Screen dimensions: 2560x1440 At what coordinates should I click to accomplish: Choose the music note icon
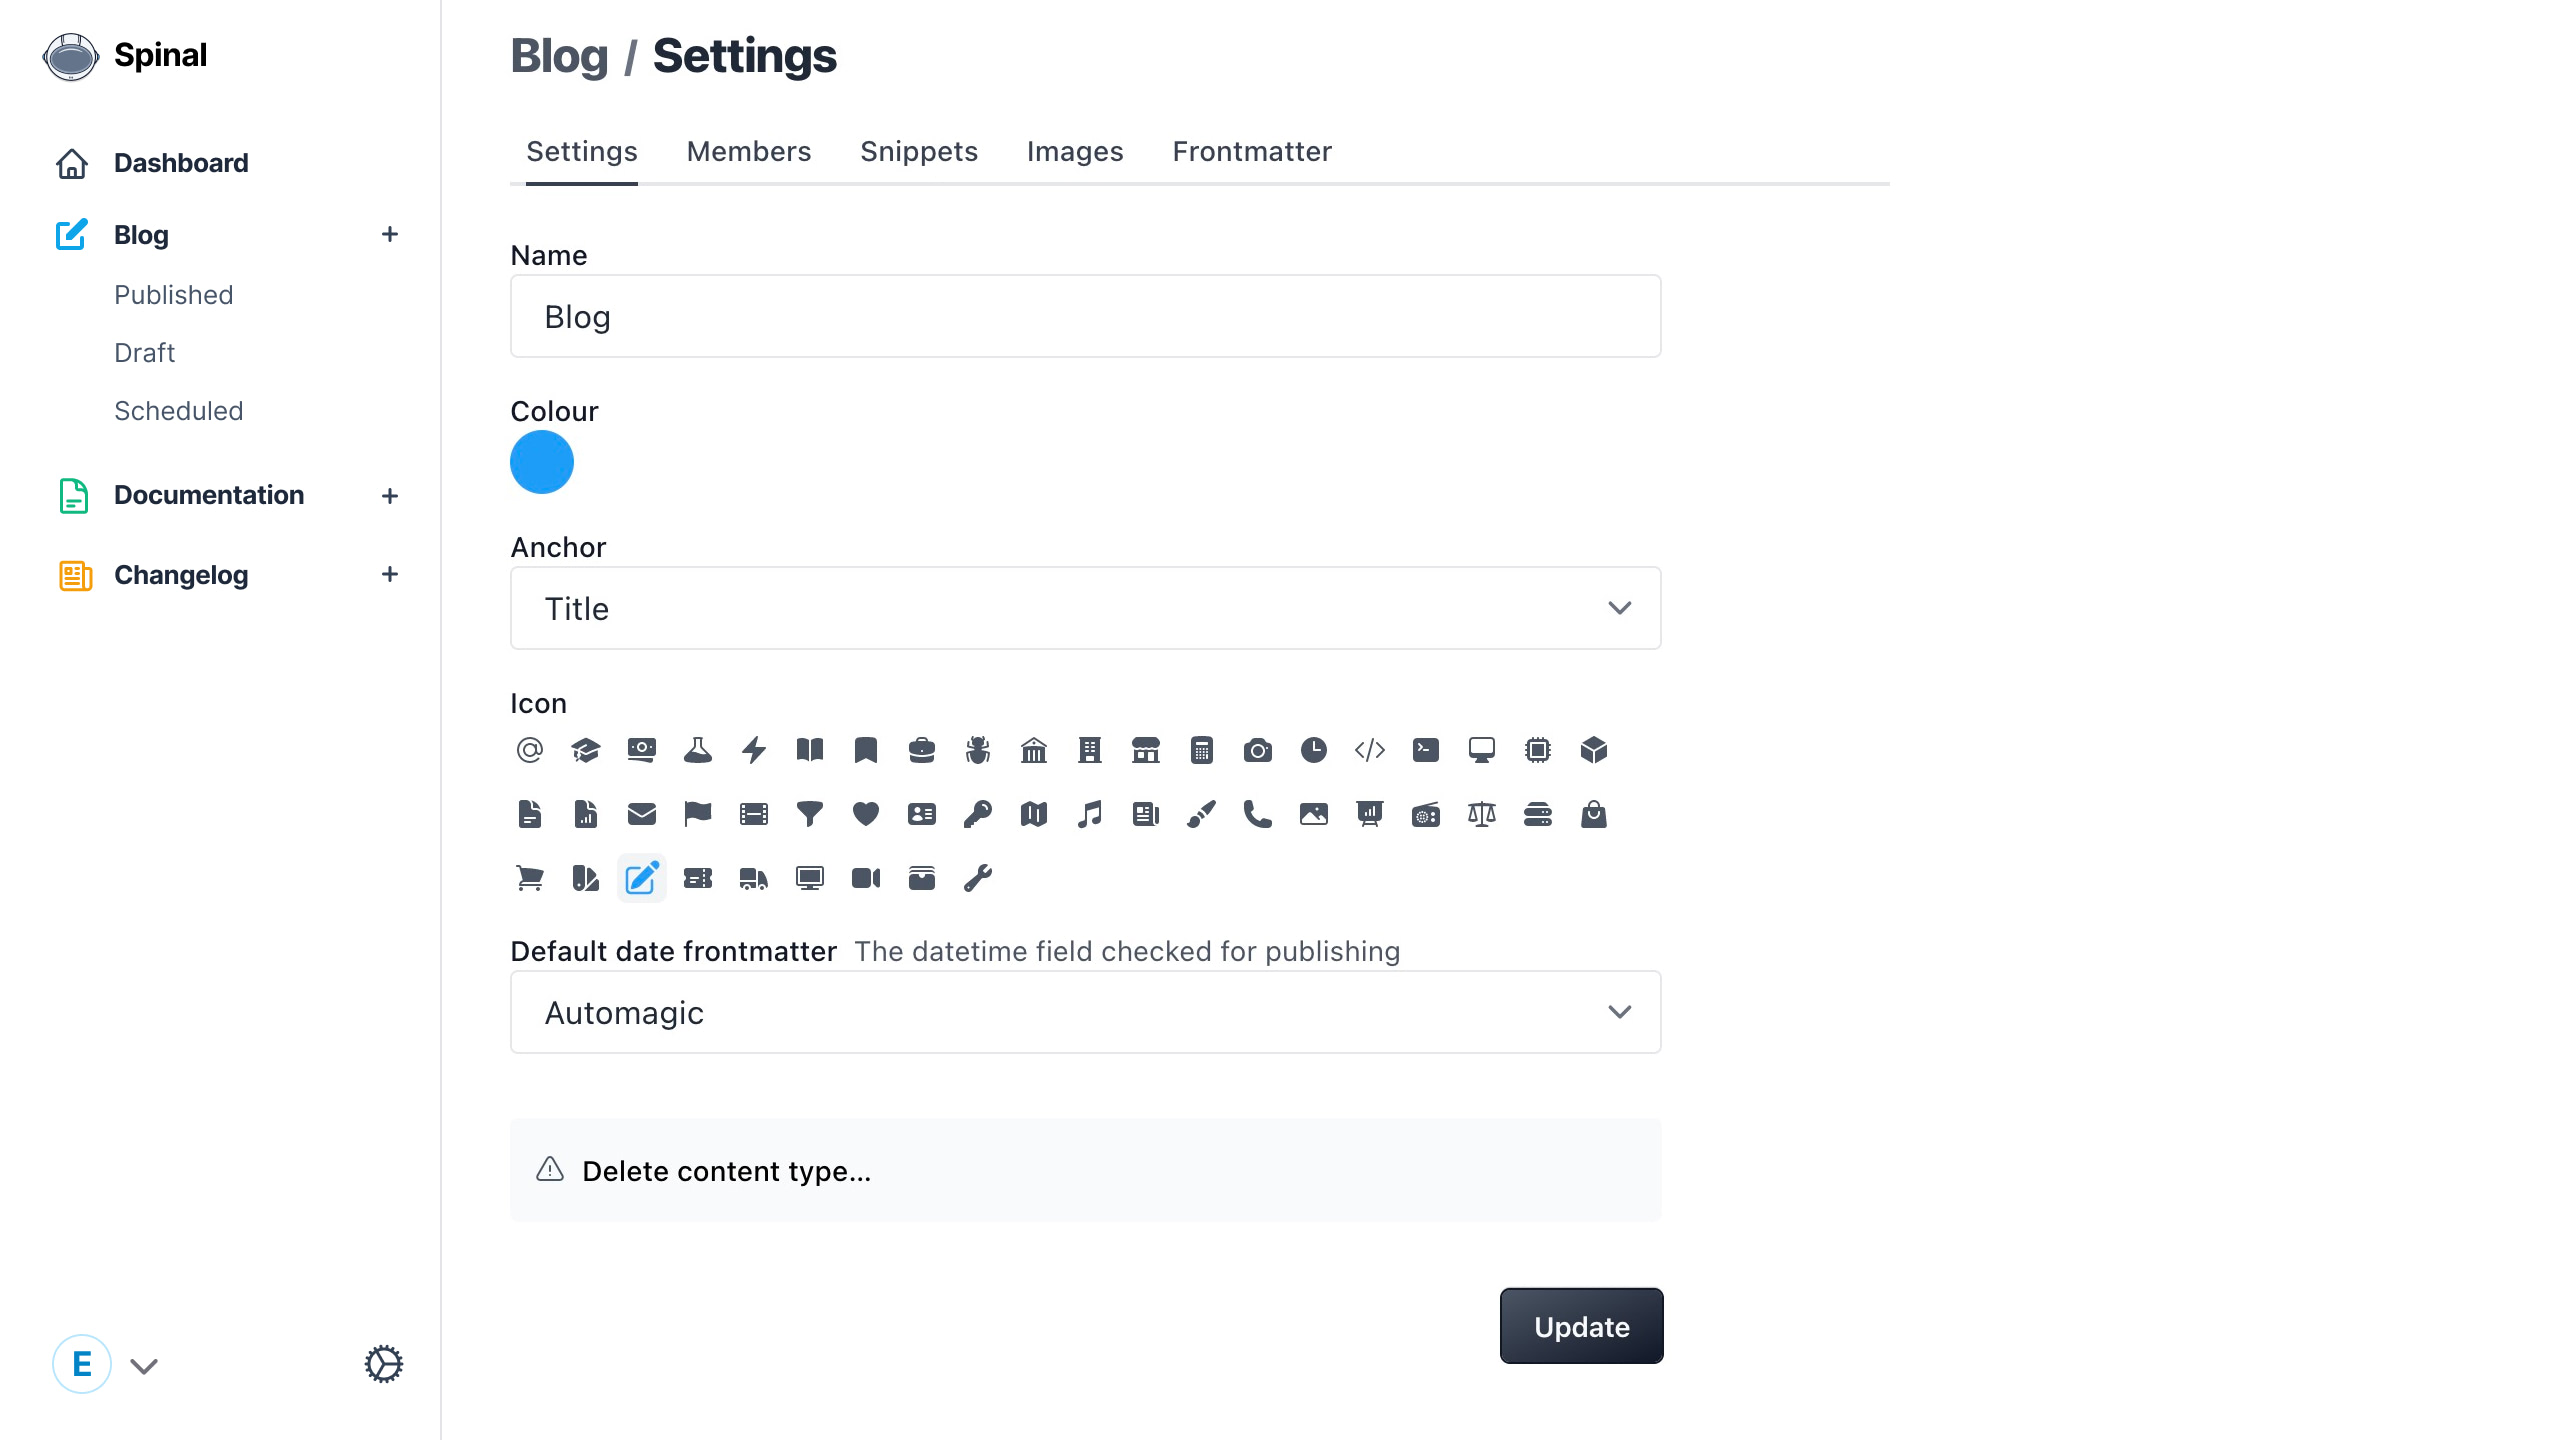1090,814
